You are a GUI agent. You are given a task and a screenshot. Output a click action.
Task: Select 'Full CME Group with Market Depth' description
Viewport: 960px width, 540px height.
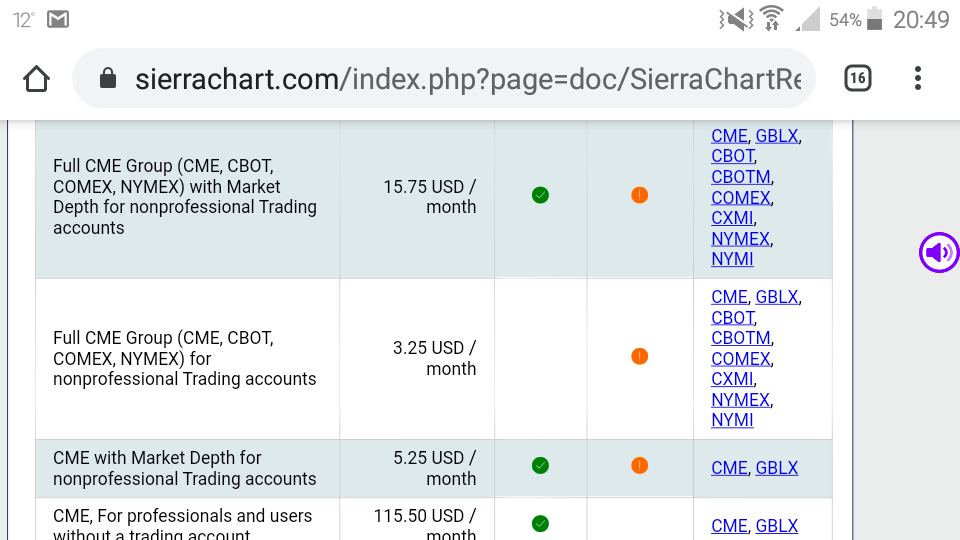(185, 197)
